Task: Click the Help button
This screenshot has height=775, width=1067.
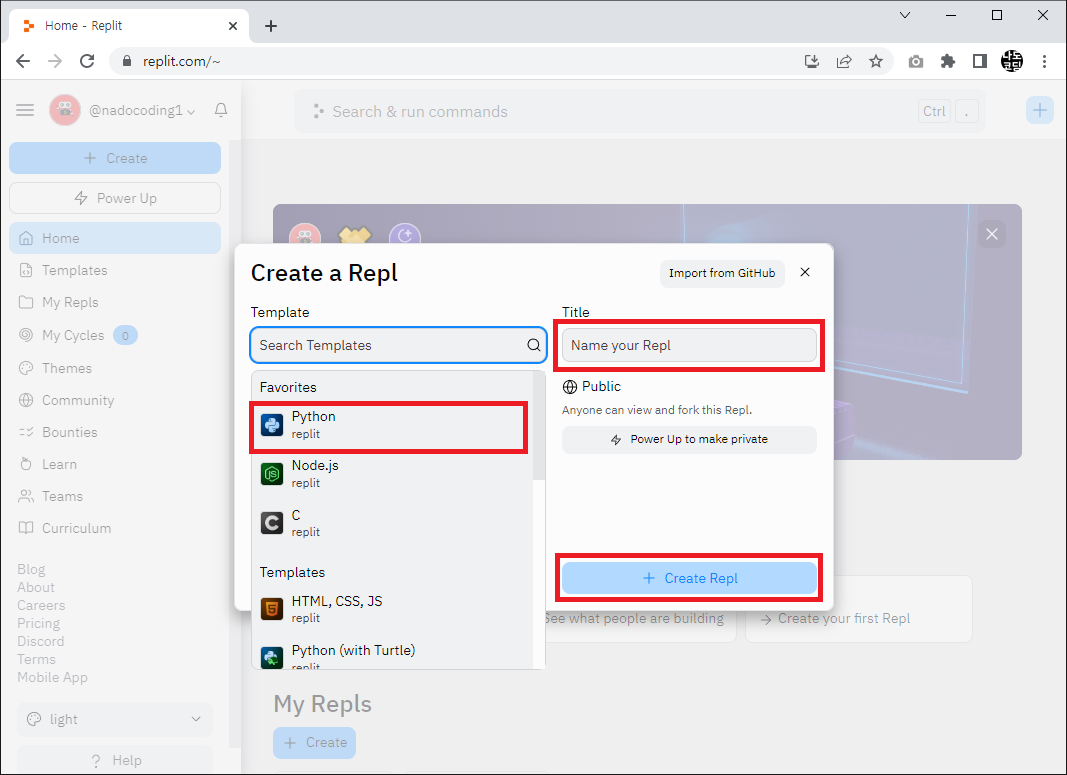Action: click(x=115, y=760)
